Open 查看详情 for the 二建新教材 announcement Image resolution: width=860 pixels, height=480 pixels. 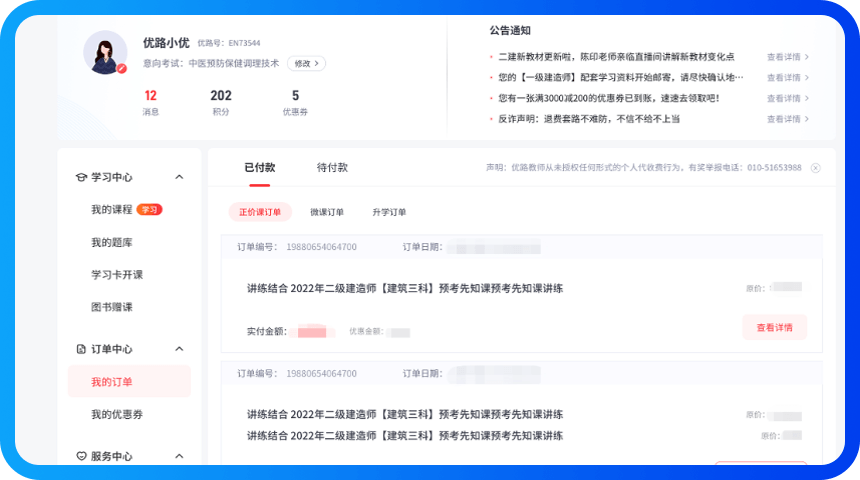coord(787,57)
